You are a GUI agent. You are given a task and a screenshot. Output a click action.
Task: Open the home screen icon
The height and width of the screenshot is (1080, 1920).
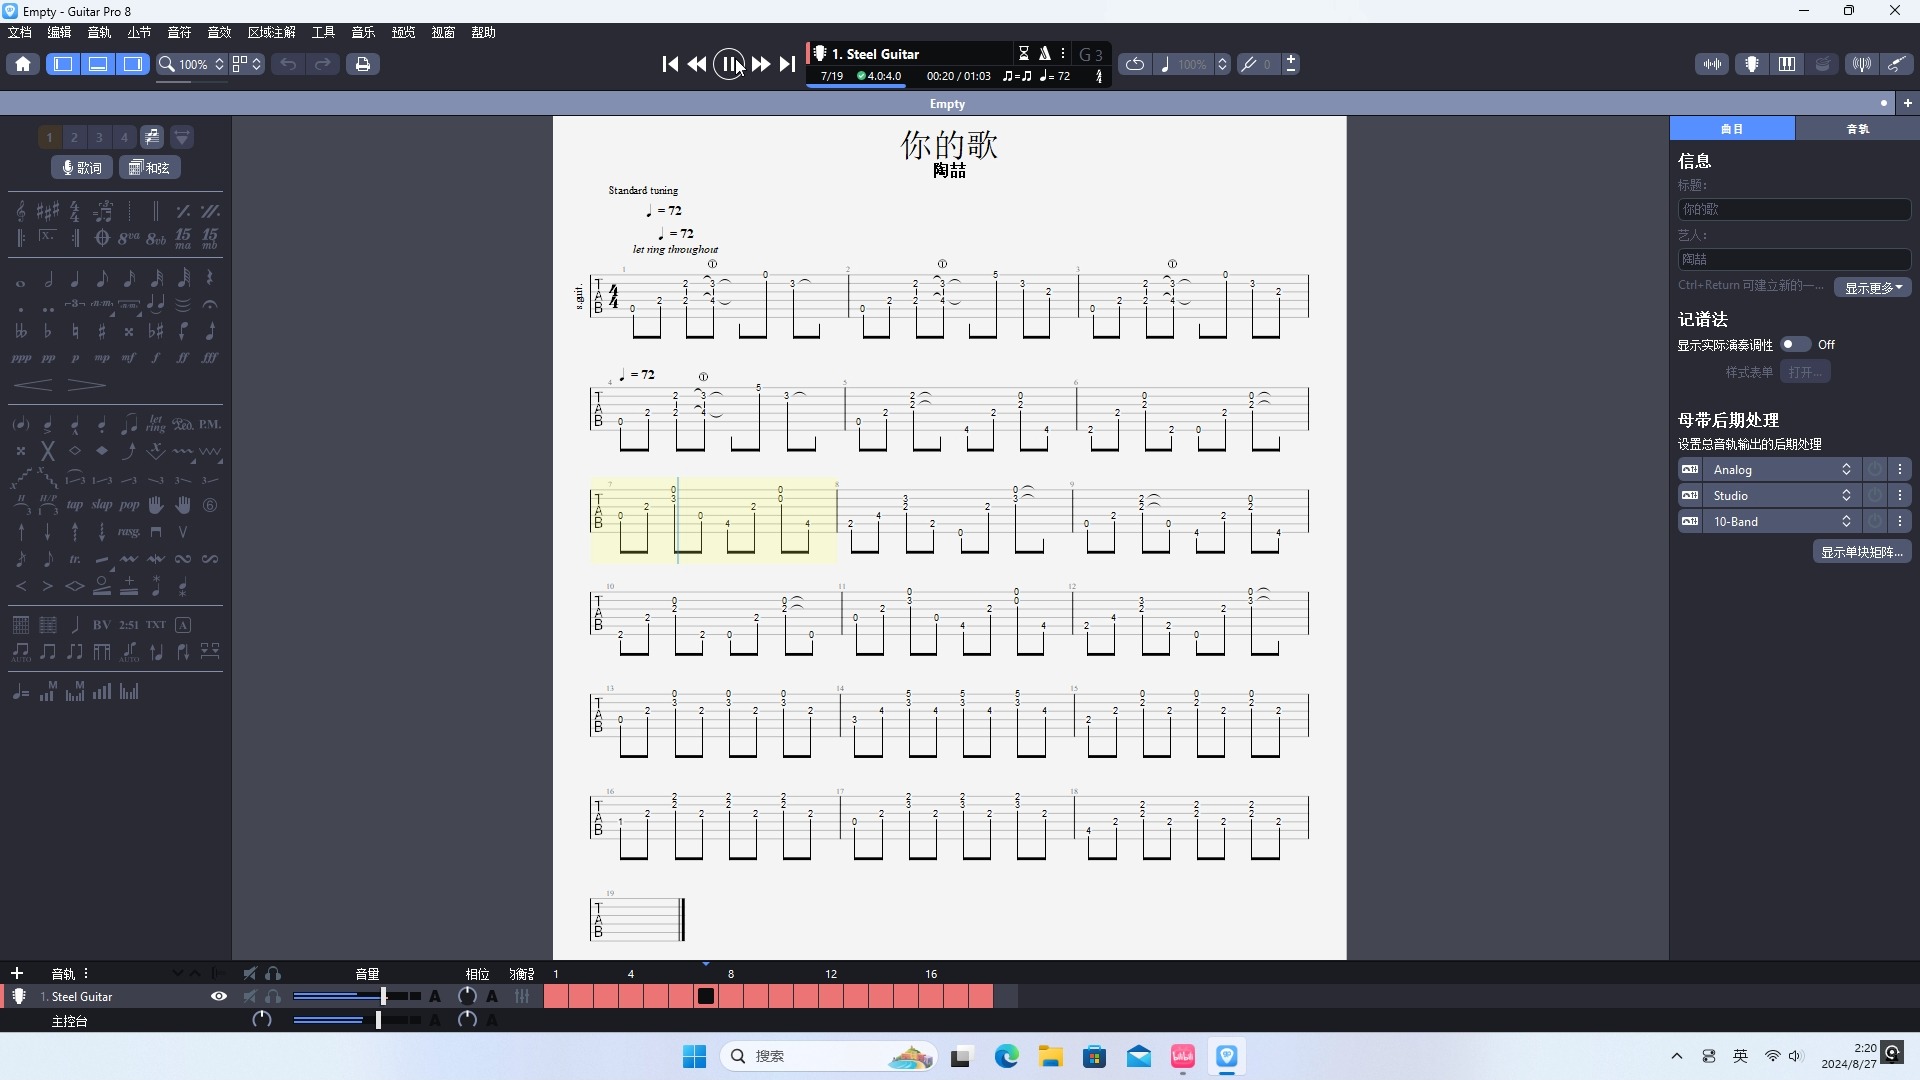pos(23,64)
